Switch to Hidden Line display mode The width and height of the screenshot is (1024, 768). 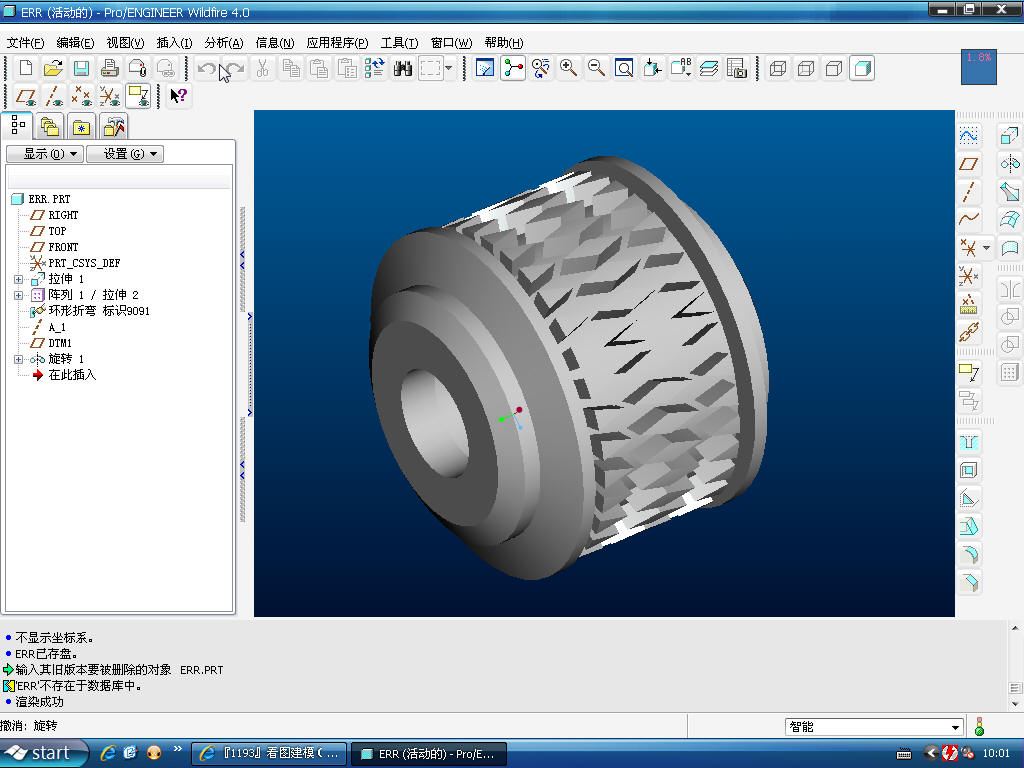[x=806, y=68]
